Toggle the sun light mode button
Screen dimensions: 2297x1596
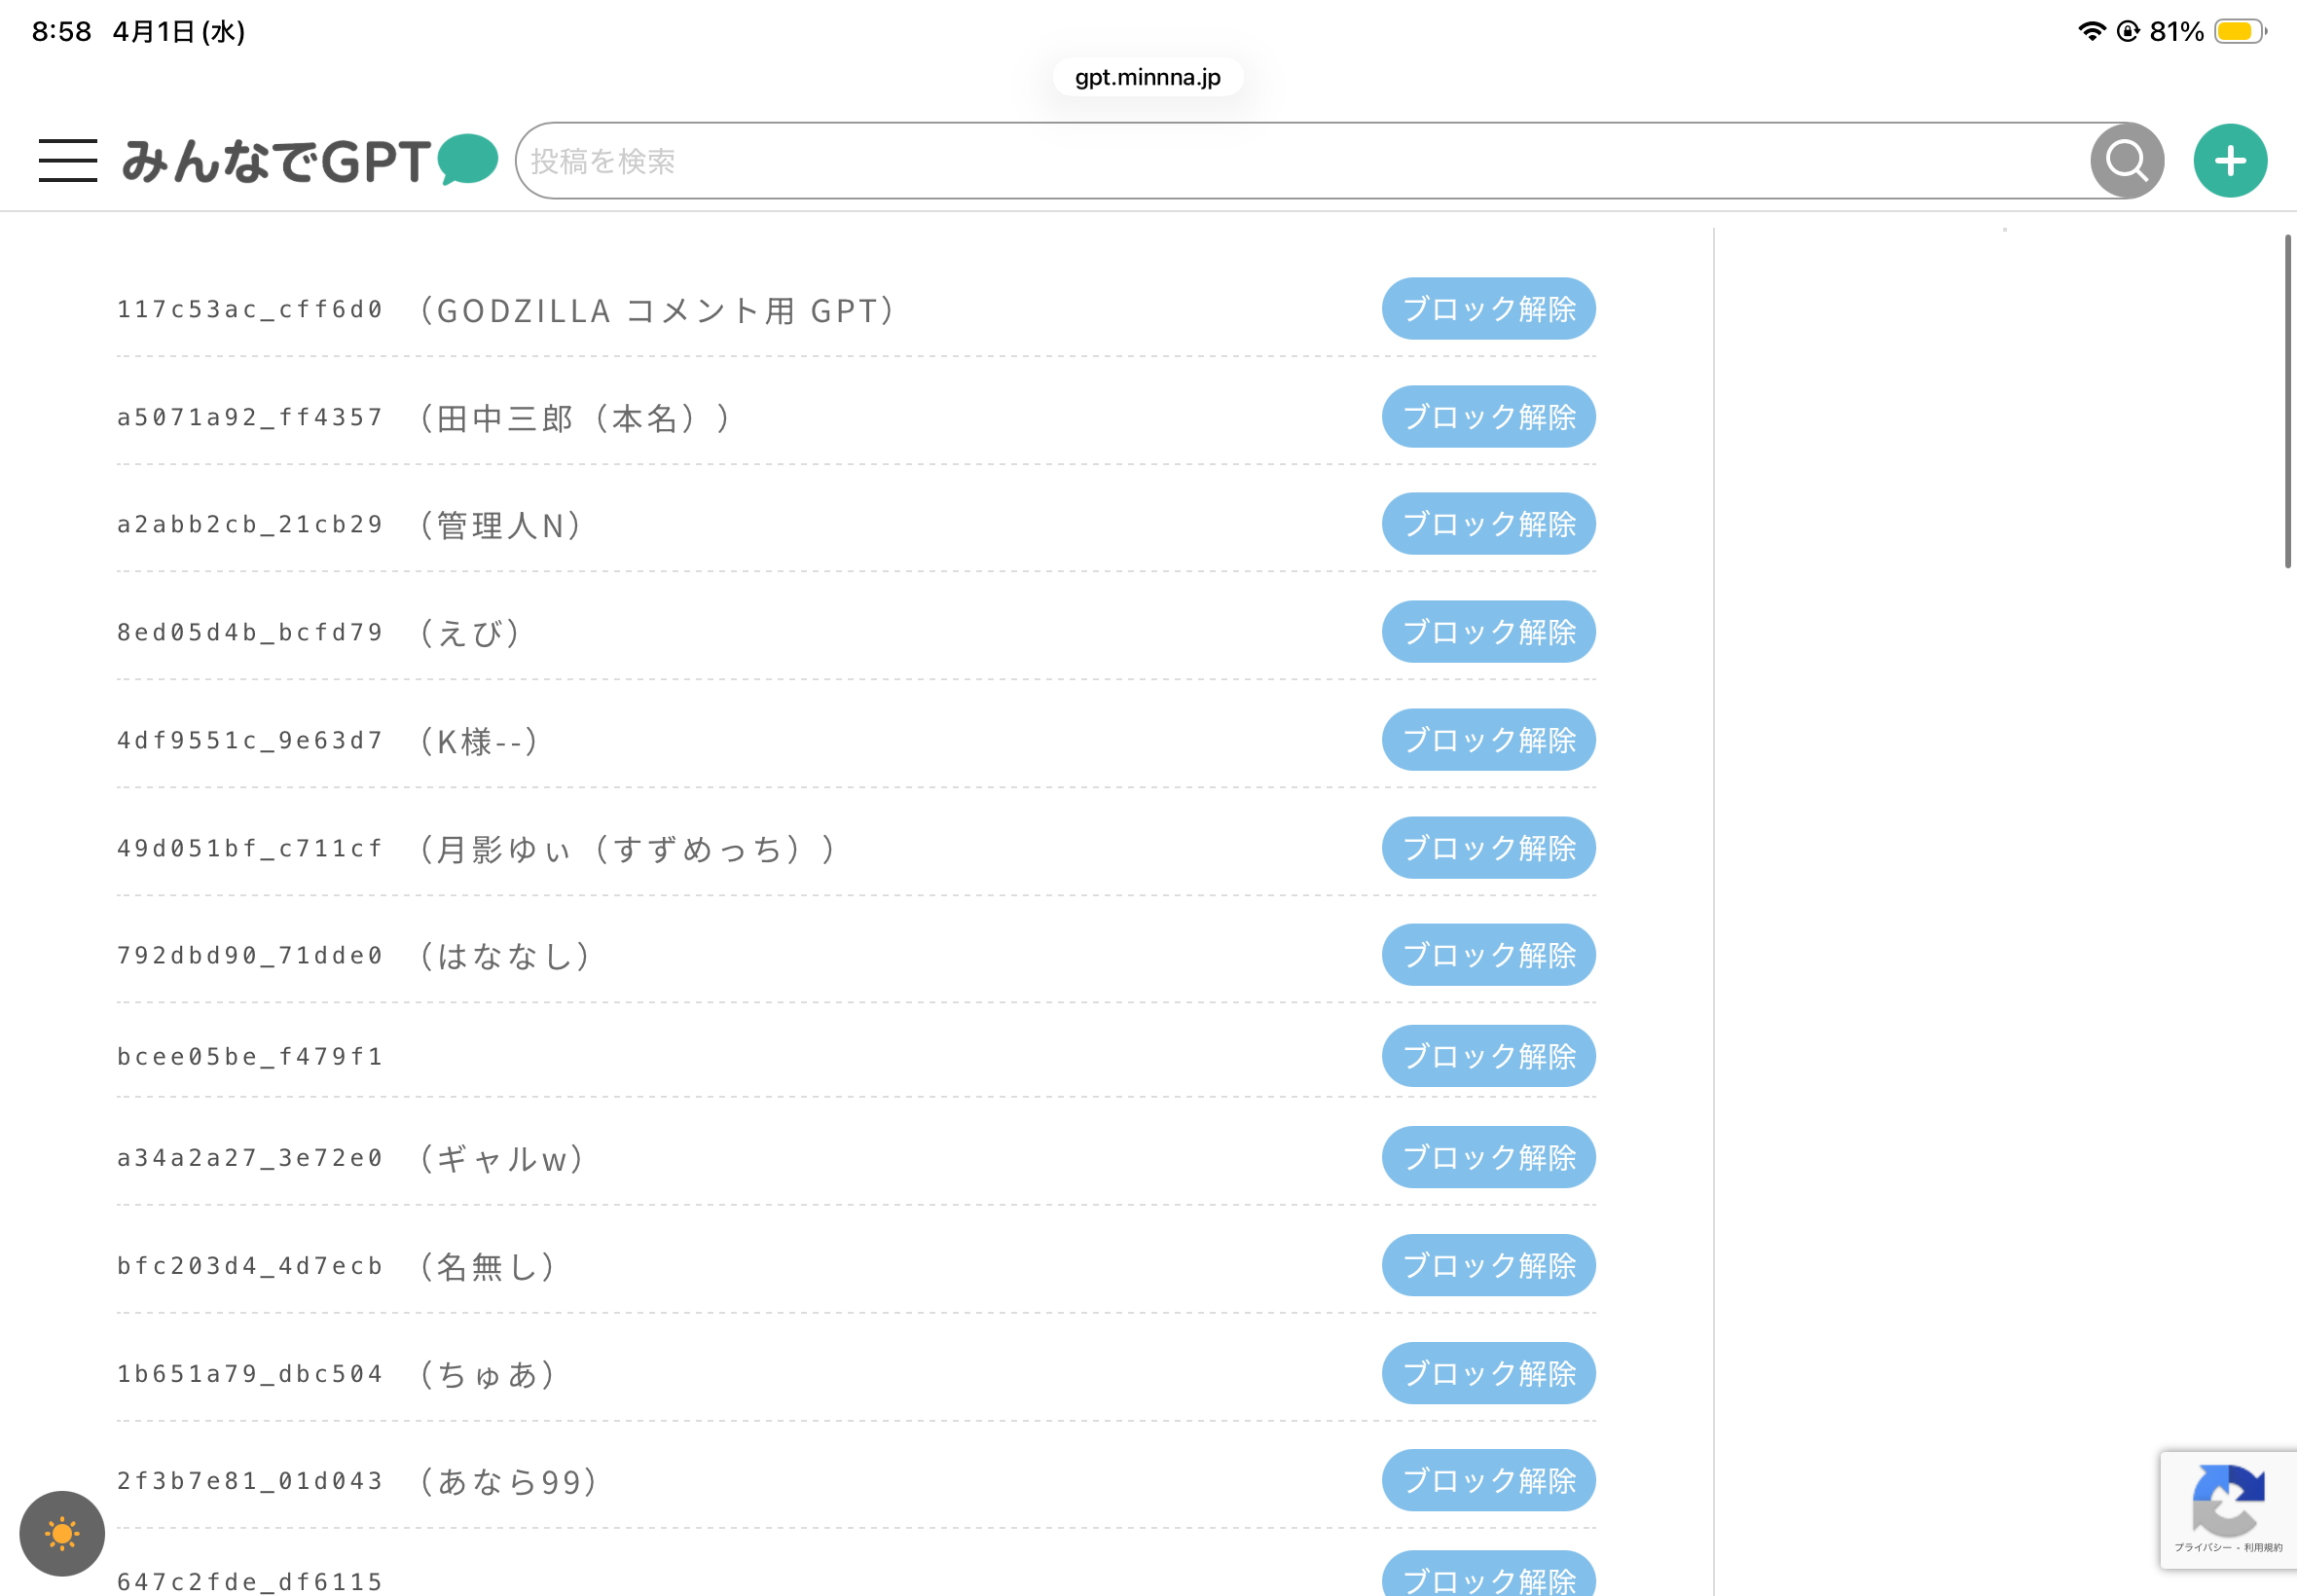click(62, 1533)
